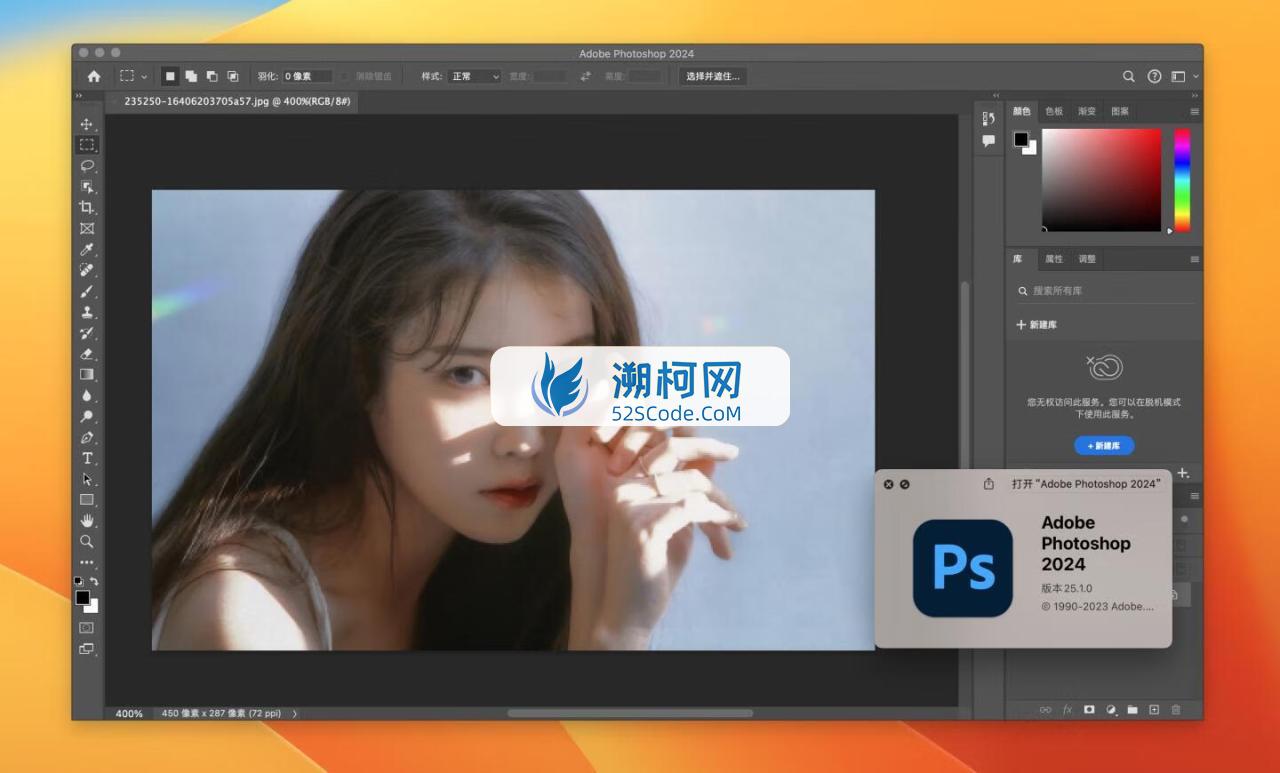Viewport: 1280px width, 773px height.
Task: Click the rainbow hue slider
Action: tap(1182, 180)
